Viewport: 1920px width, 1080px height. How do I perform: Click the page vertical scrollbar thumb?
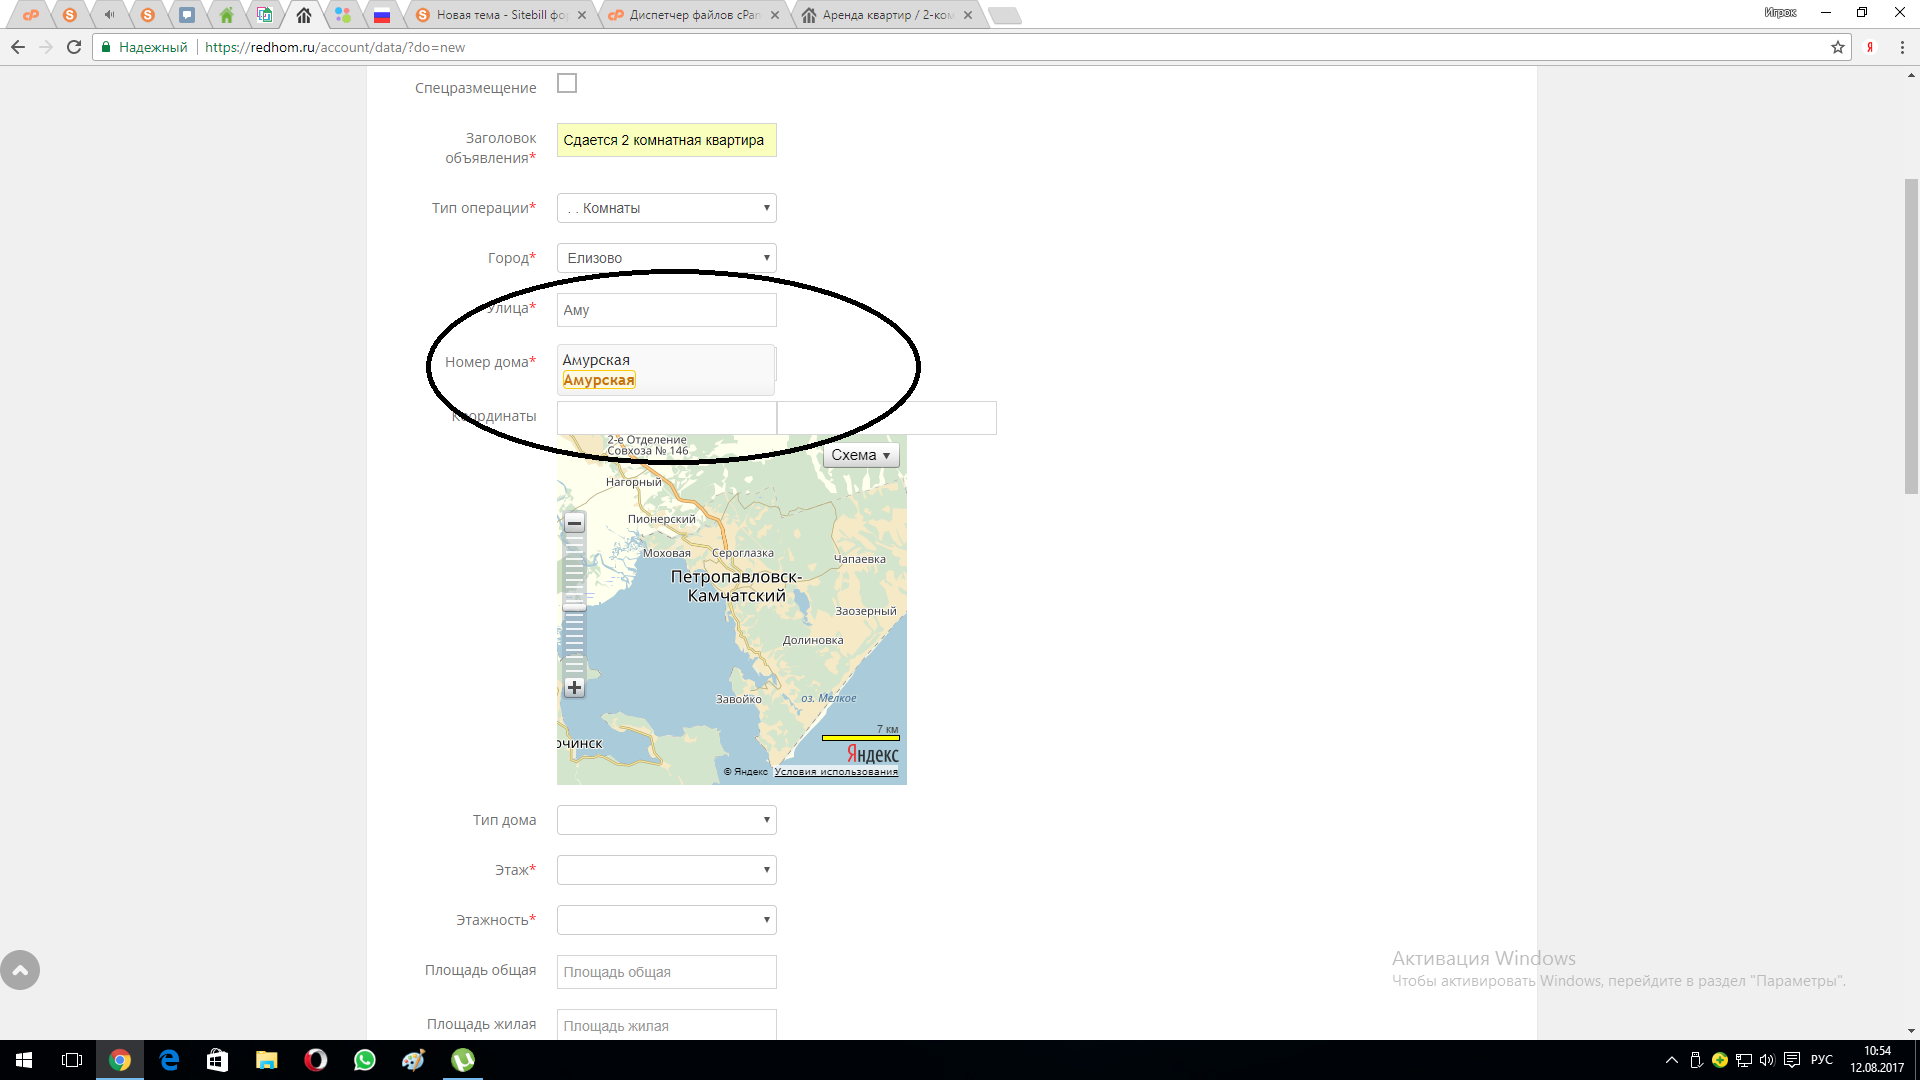click(x=1911, y=336)
